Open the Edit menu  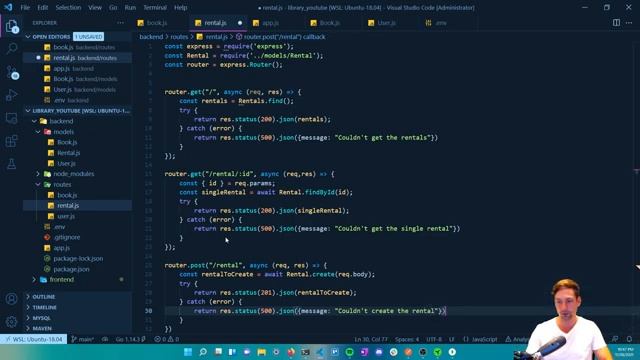coord(42,7)
